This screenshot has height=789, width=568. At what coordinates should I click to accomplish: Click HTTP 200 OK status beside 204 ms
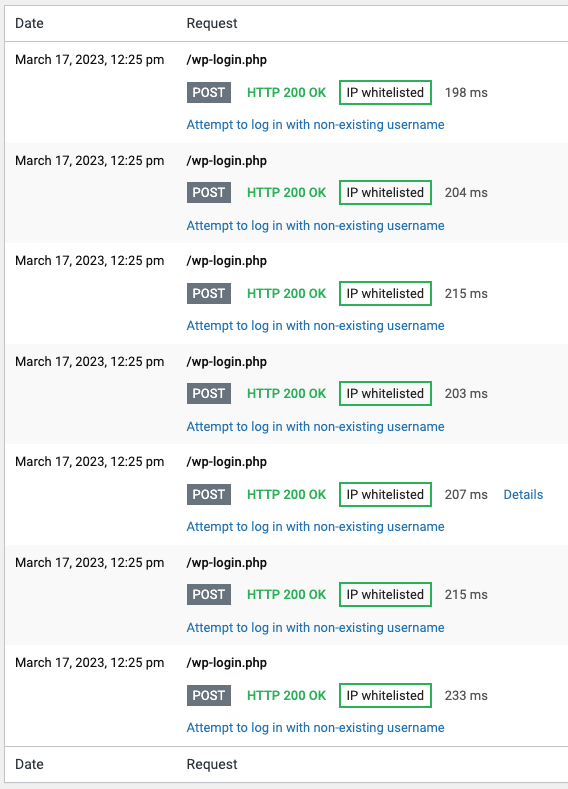286,193
